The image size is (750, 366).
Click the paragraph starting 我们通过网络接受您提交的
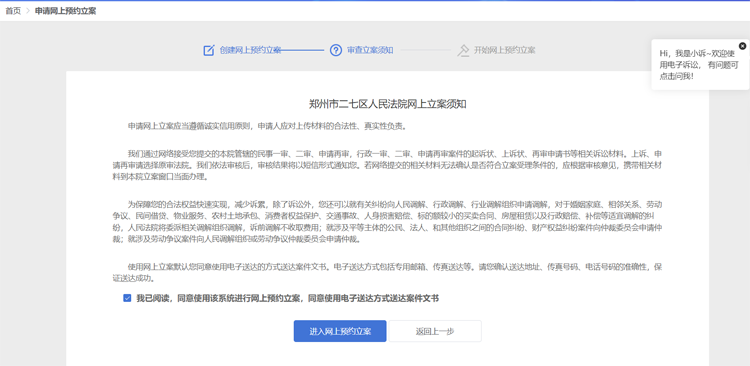tap(387, 165)
